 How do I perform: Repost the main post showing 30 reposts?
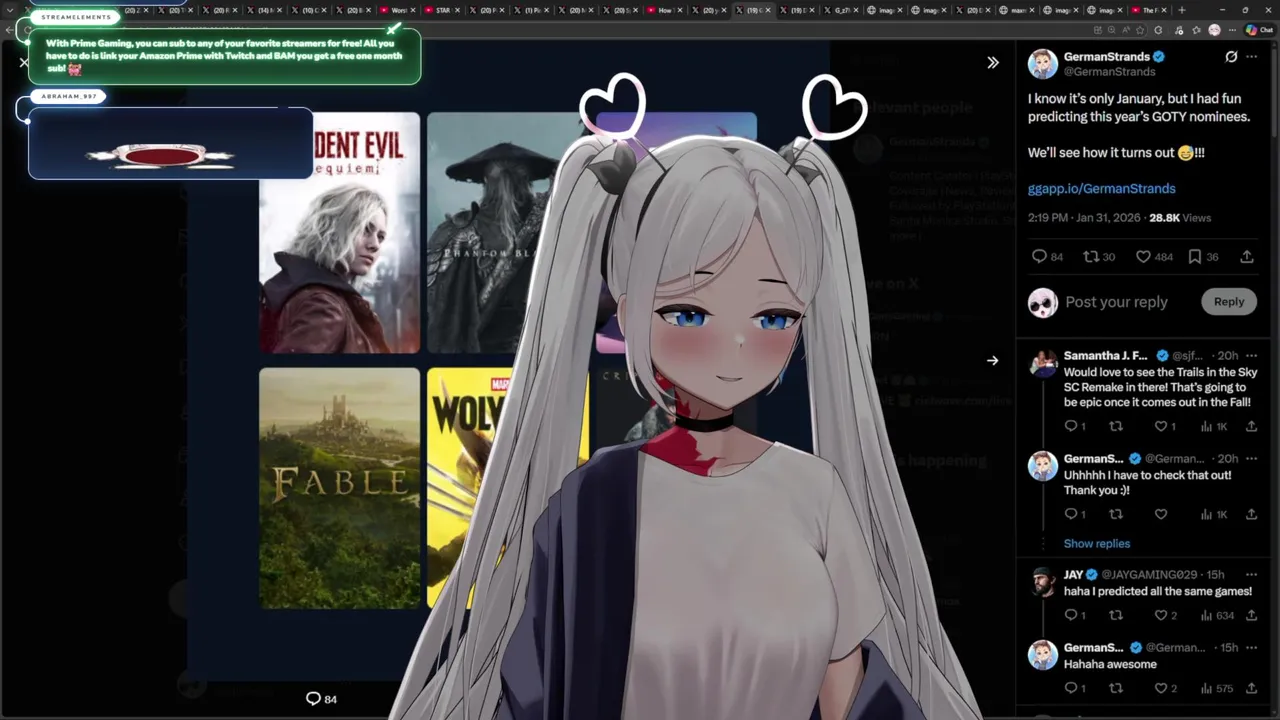tap(1099, 257)
